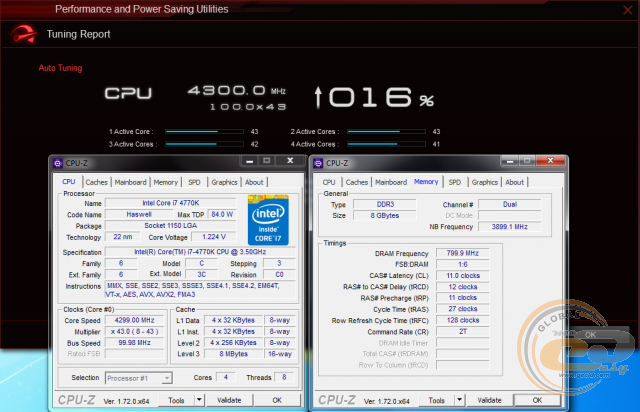
Task: Click the DRAM Frequency value 799.9 MHz
Action: pos(462,253)
